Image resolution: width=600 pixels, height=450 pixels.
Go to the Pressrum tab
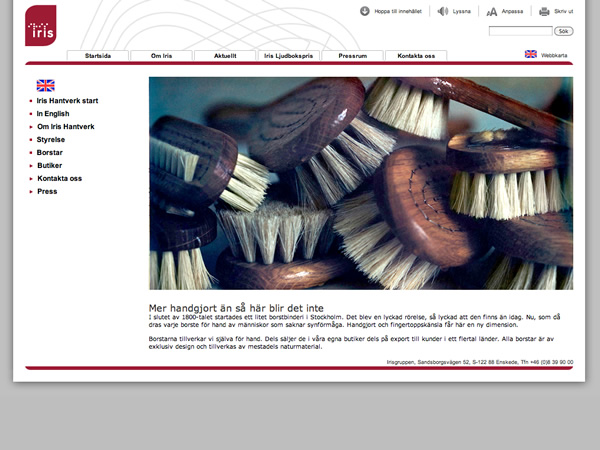[352, 56]
